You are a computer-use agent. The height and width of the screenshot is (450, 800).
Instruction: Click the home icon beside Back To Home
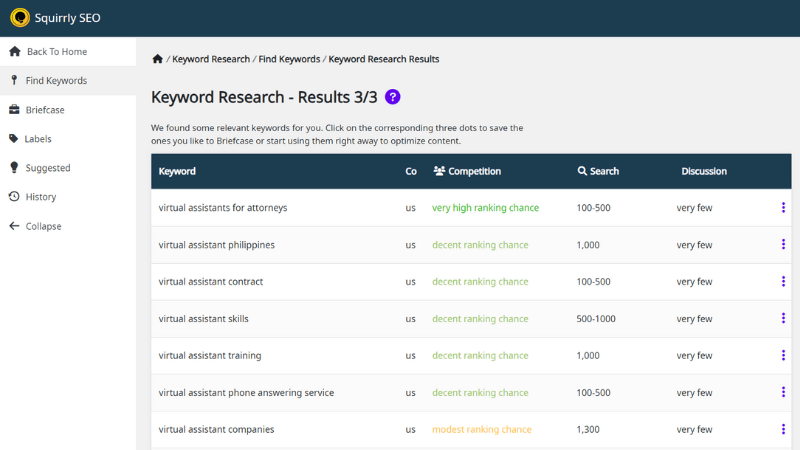(15, 51)
